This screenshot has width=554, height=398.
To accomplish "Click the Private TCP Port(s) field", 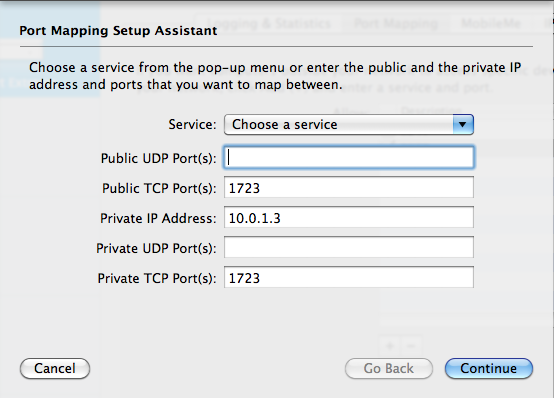I will point(349,277).
